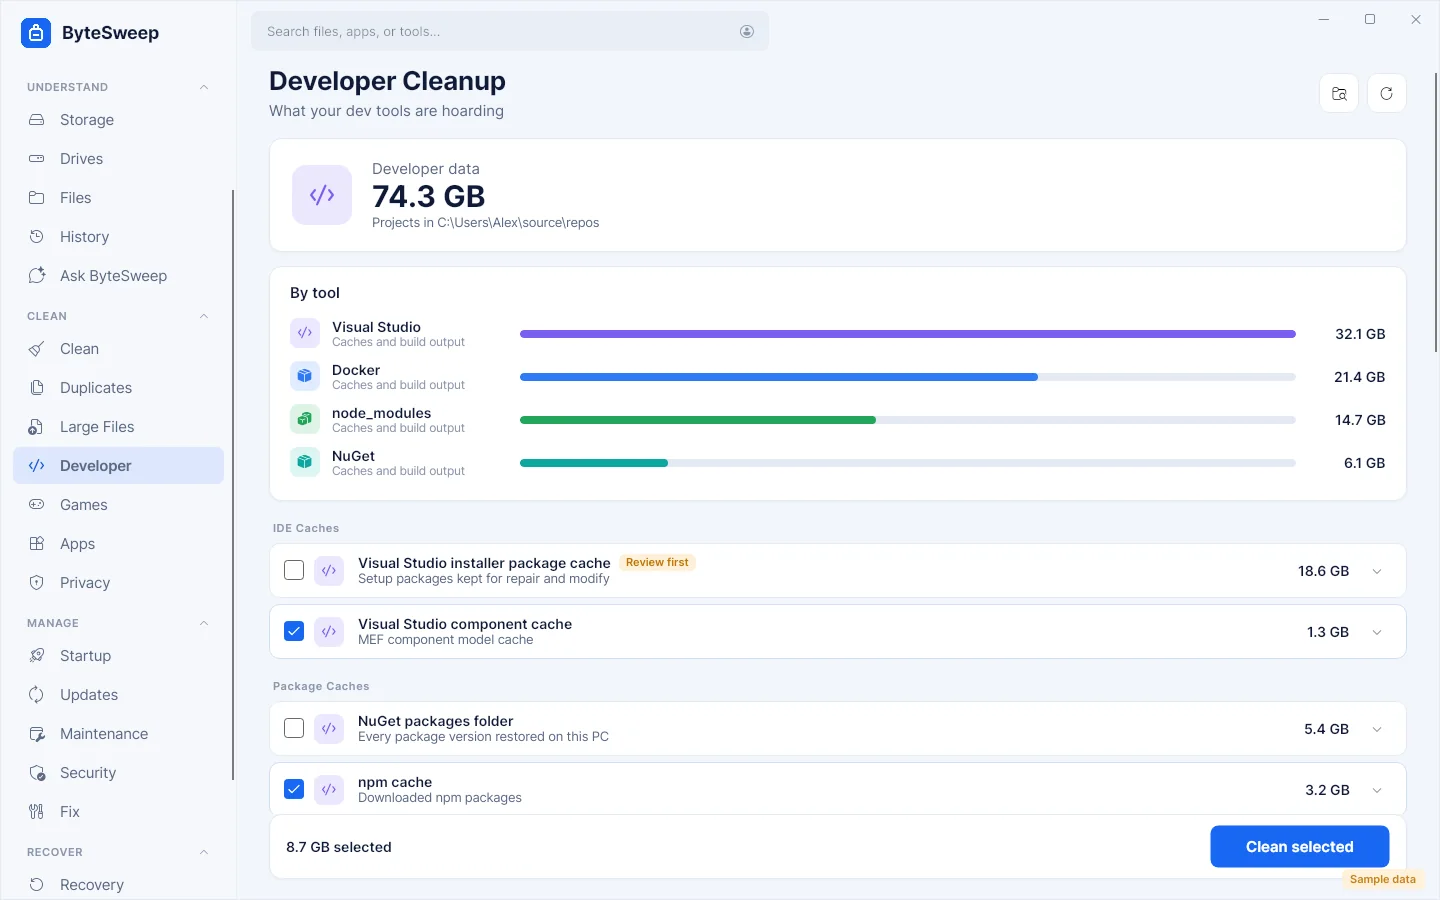Click the Drives sidebar icon

pyautogui.click(x=37, y=159)
